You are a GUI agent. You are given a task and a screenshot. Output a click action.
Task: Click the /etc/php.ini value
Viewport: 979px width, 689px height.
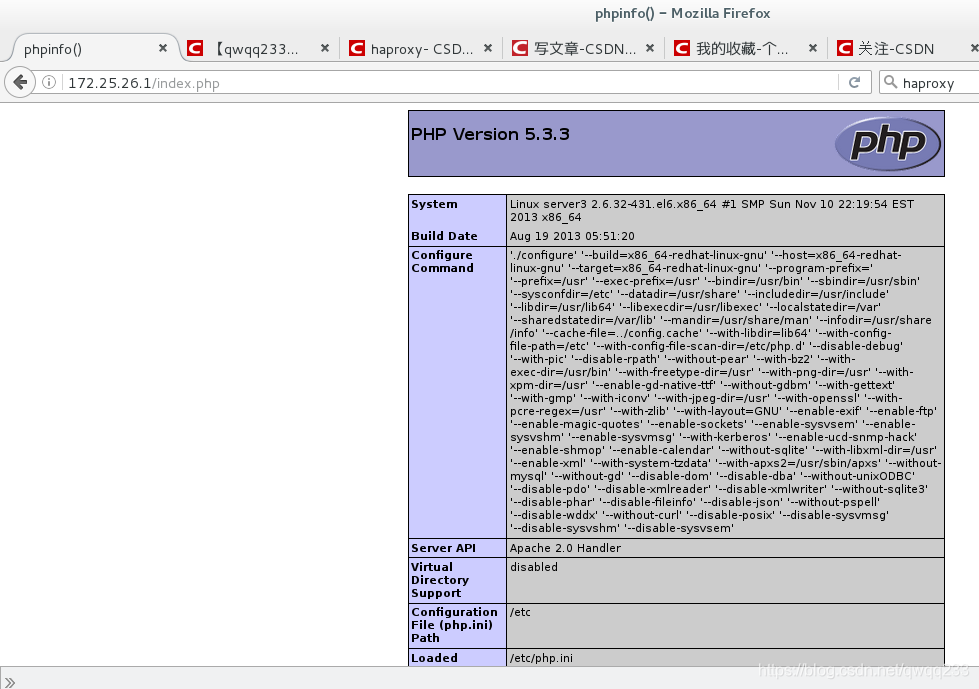(541, 658)
